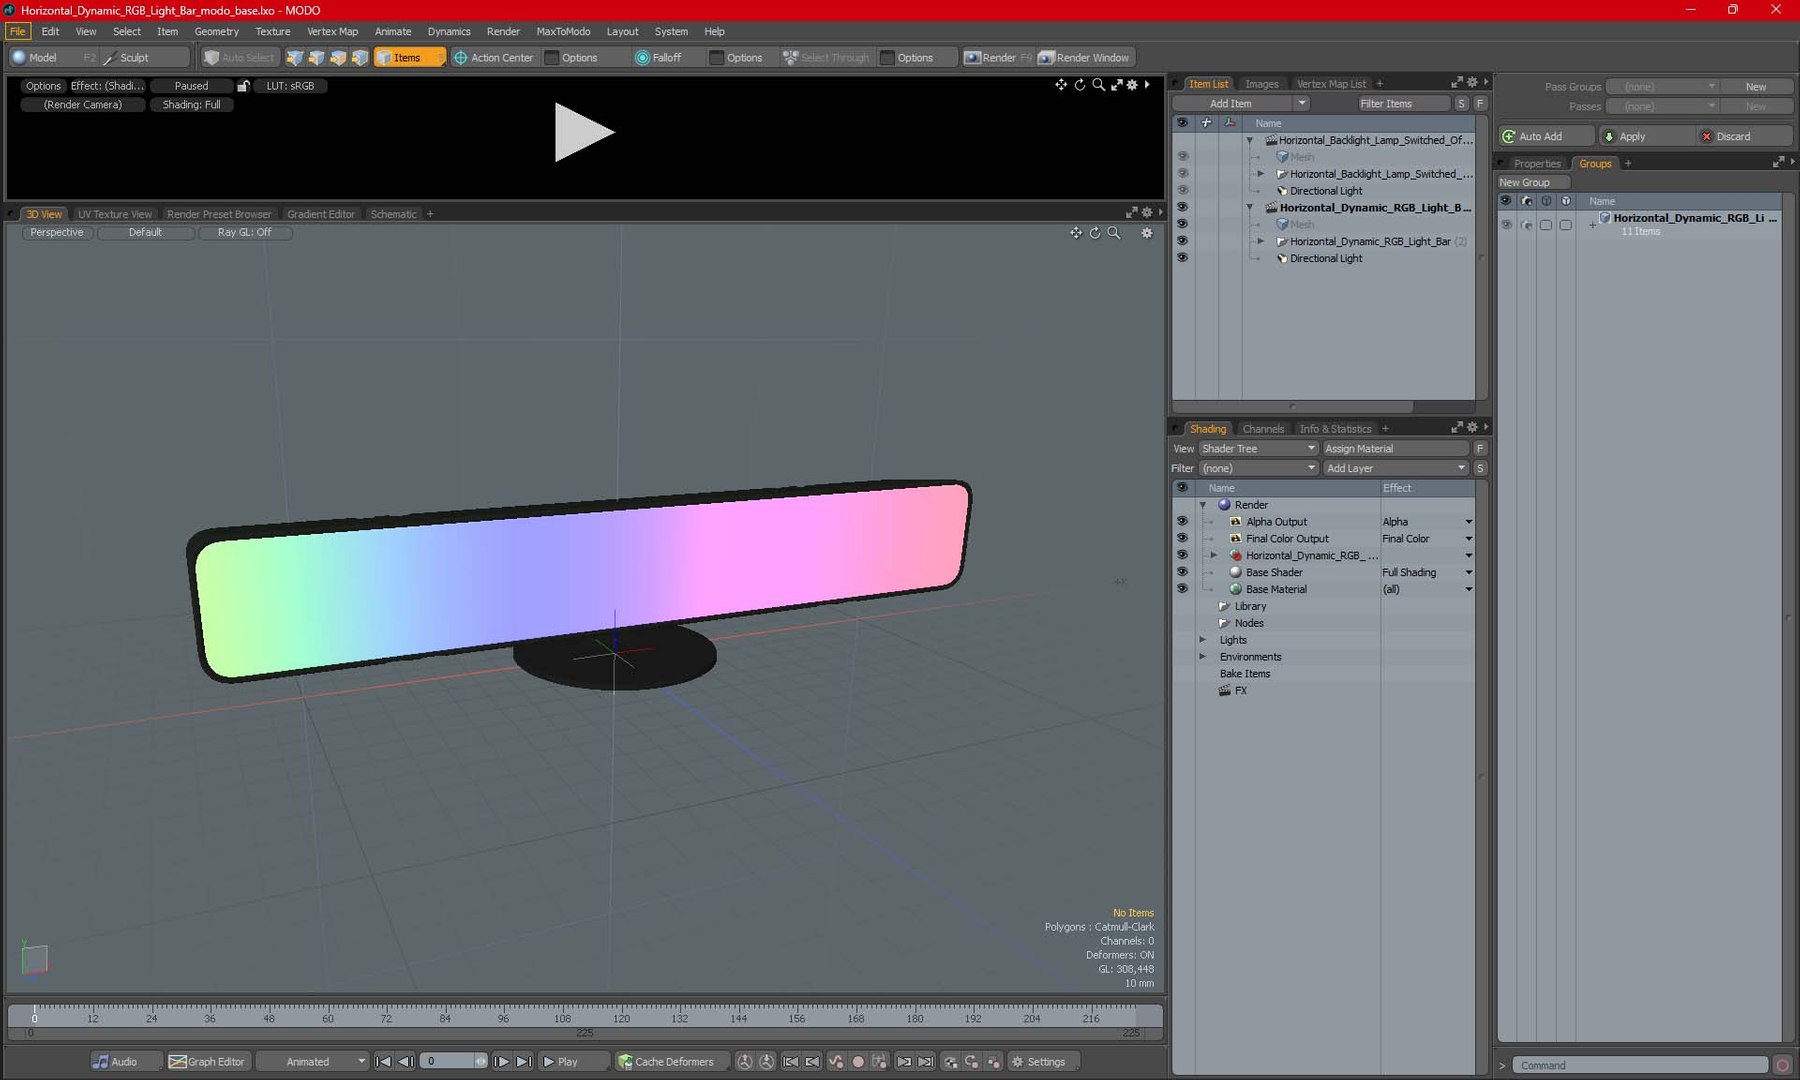Open the 3D viewport settings gear
This screenshot has height=1080, width=1800.
[x=1147, y=233]
